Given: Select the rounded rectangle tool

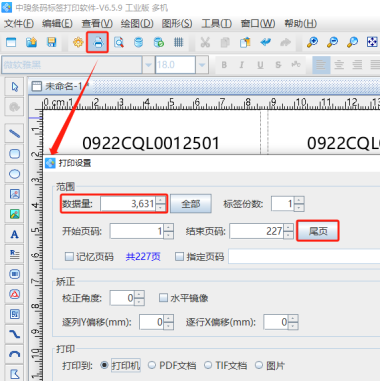Looking at the screenshot, I should pyautogui.click(x=14, y=154).
